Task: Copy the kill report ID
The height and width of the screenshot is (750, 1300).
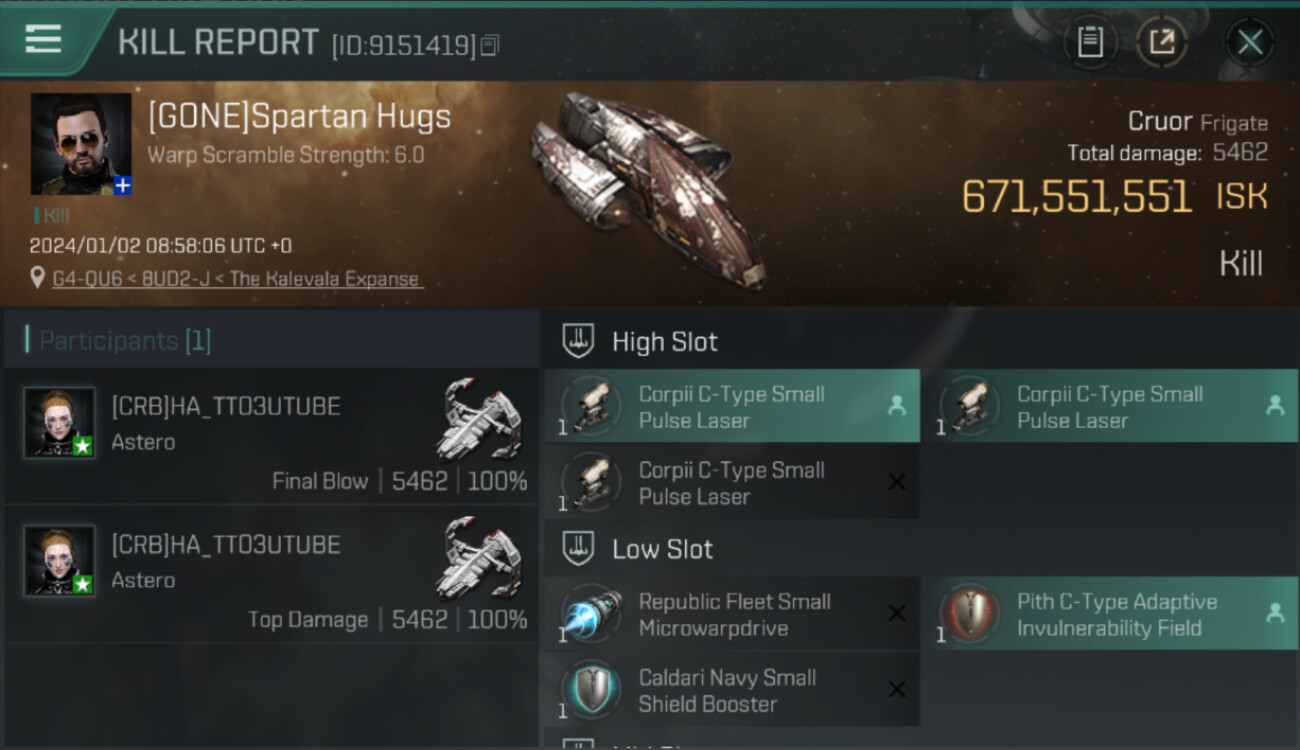Action: [490, 45]
